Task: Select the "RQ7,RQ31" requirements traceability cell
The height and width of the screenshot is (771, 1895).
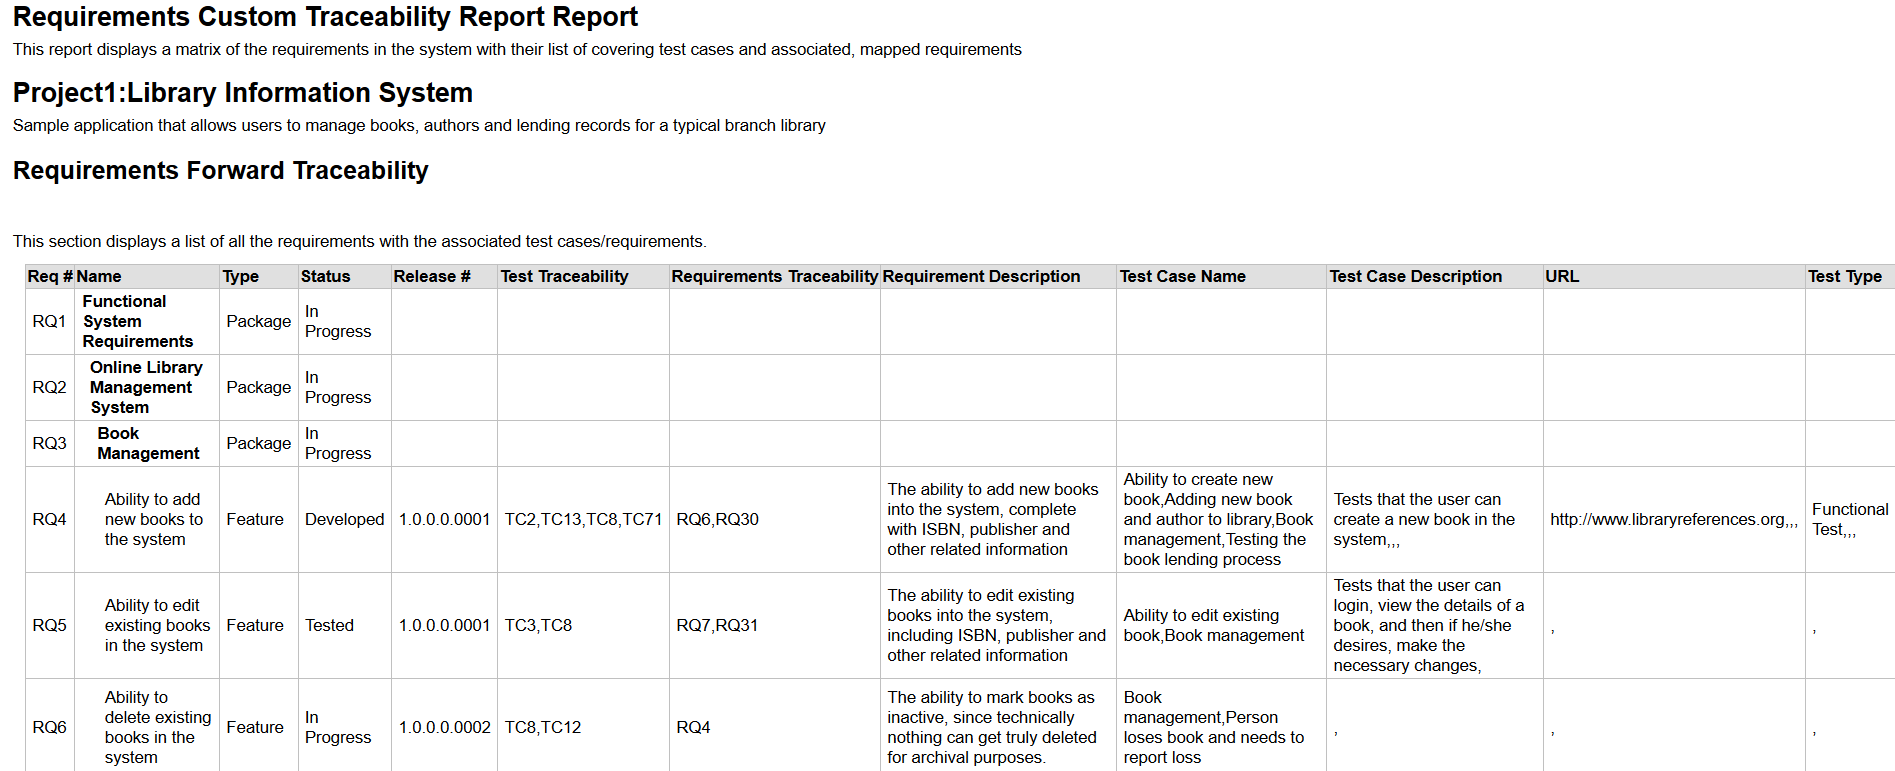Action: 717,626
